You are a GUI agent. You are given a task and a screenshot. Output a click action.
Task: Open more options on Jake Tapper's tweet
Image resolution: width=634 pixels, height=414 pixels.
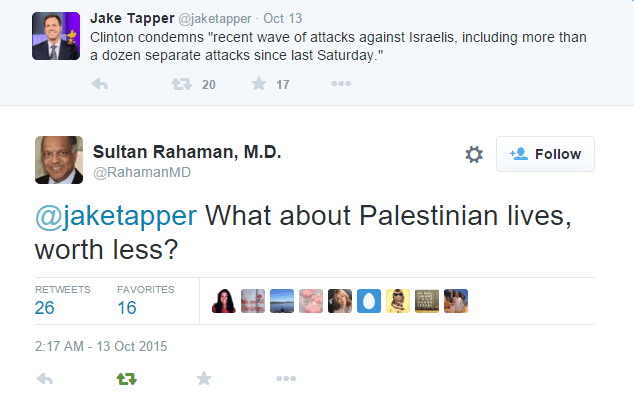tap(341, 85)
